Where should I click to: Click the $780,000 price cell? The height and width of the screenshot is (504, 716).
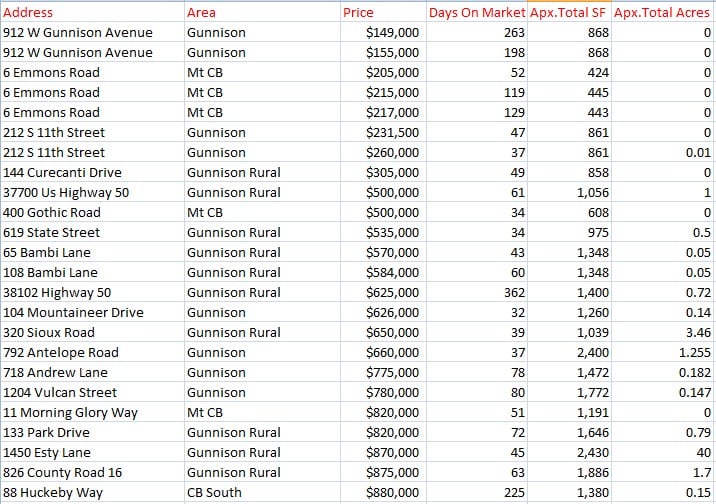pos(383,393)
